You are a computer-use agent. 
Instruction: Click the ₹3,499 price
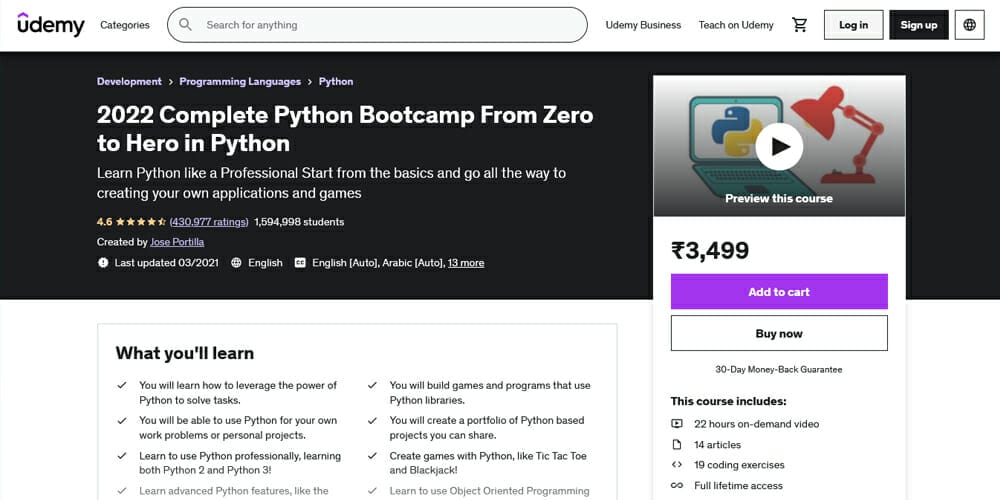(710, 251)
